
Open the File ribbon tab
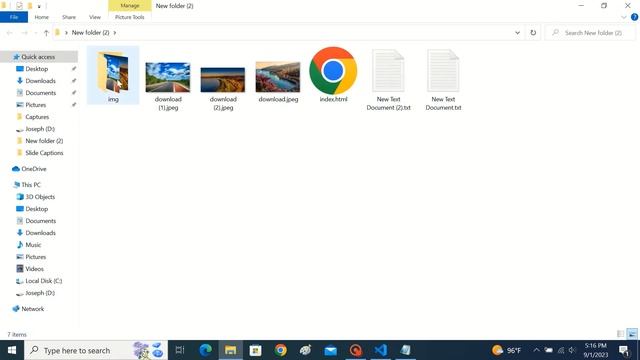[x=14, y=17]
